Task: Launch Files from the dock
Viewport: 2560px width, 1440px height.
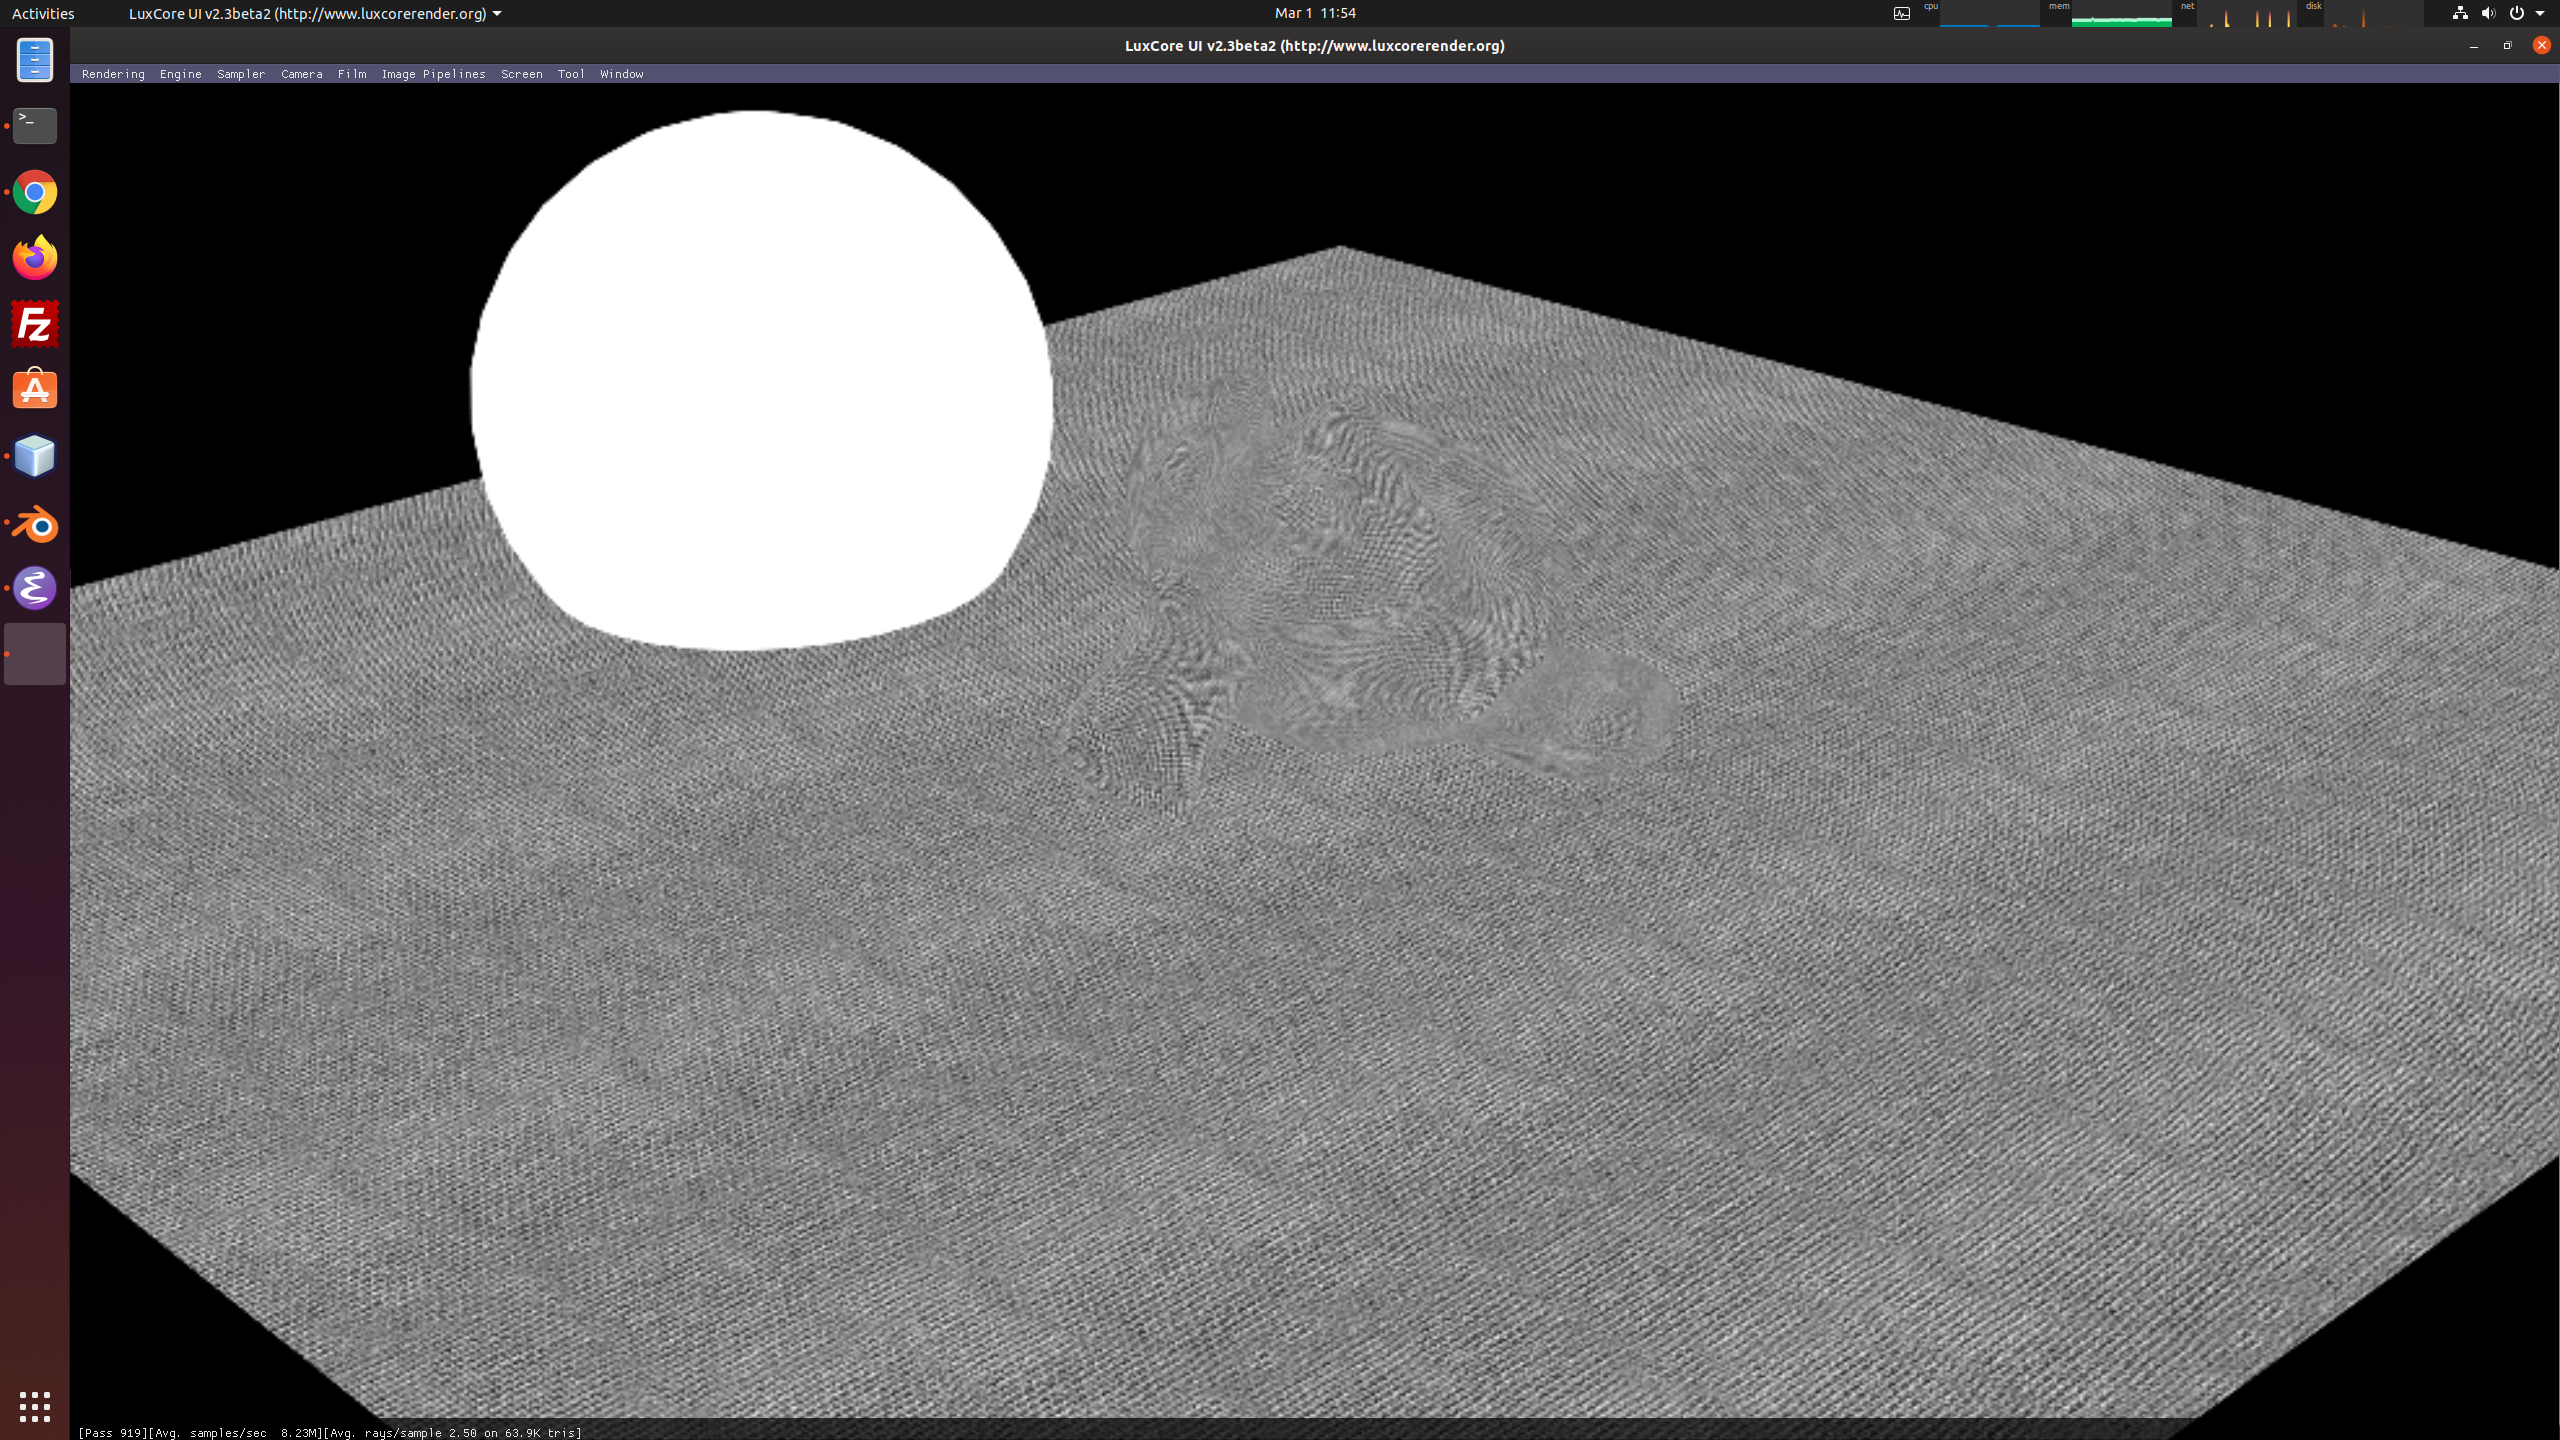Action: [35, 60]
